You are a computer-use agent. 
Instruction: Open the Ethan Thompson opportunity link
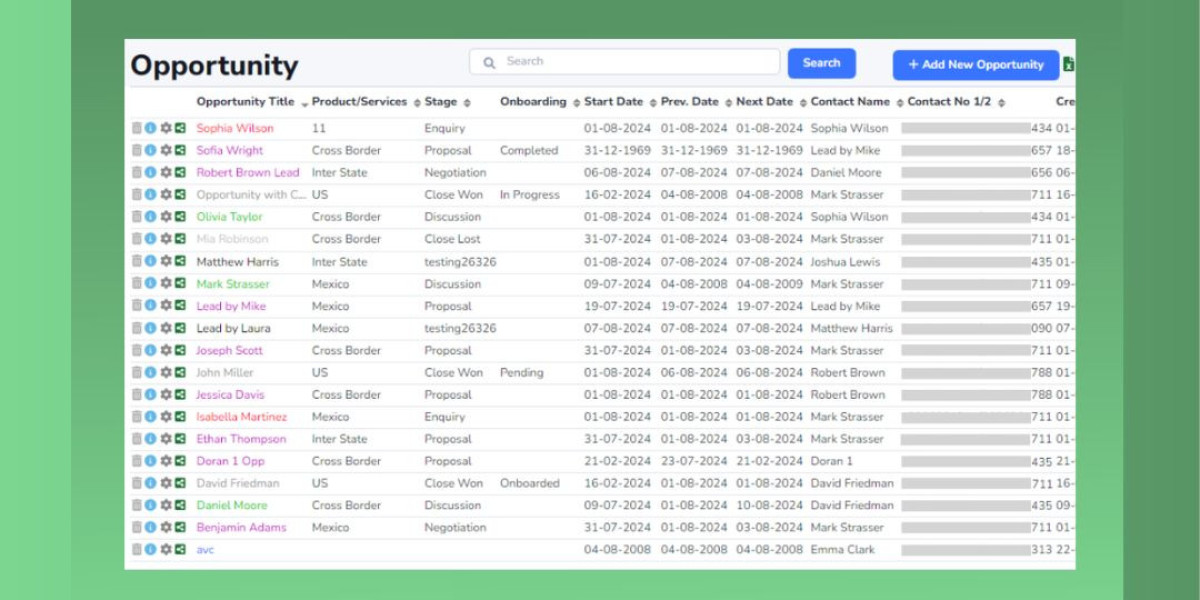click(x=241, y=439)
